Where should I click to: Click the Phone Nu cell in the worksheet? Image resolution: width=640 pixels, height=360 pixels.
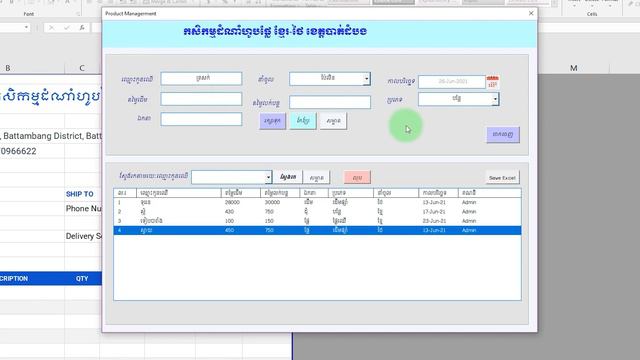tap(83, 209)
